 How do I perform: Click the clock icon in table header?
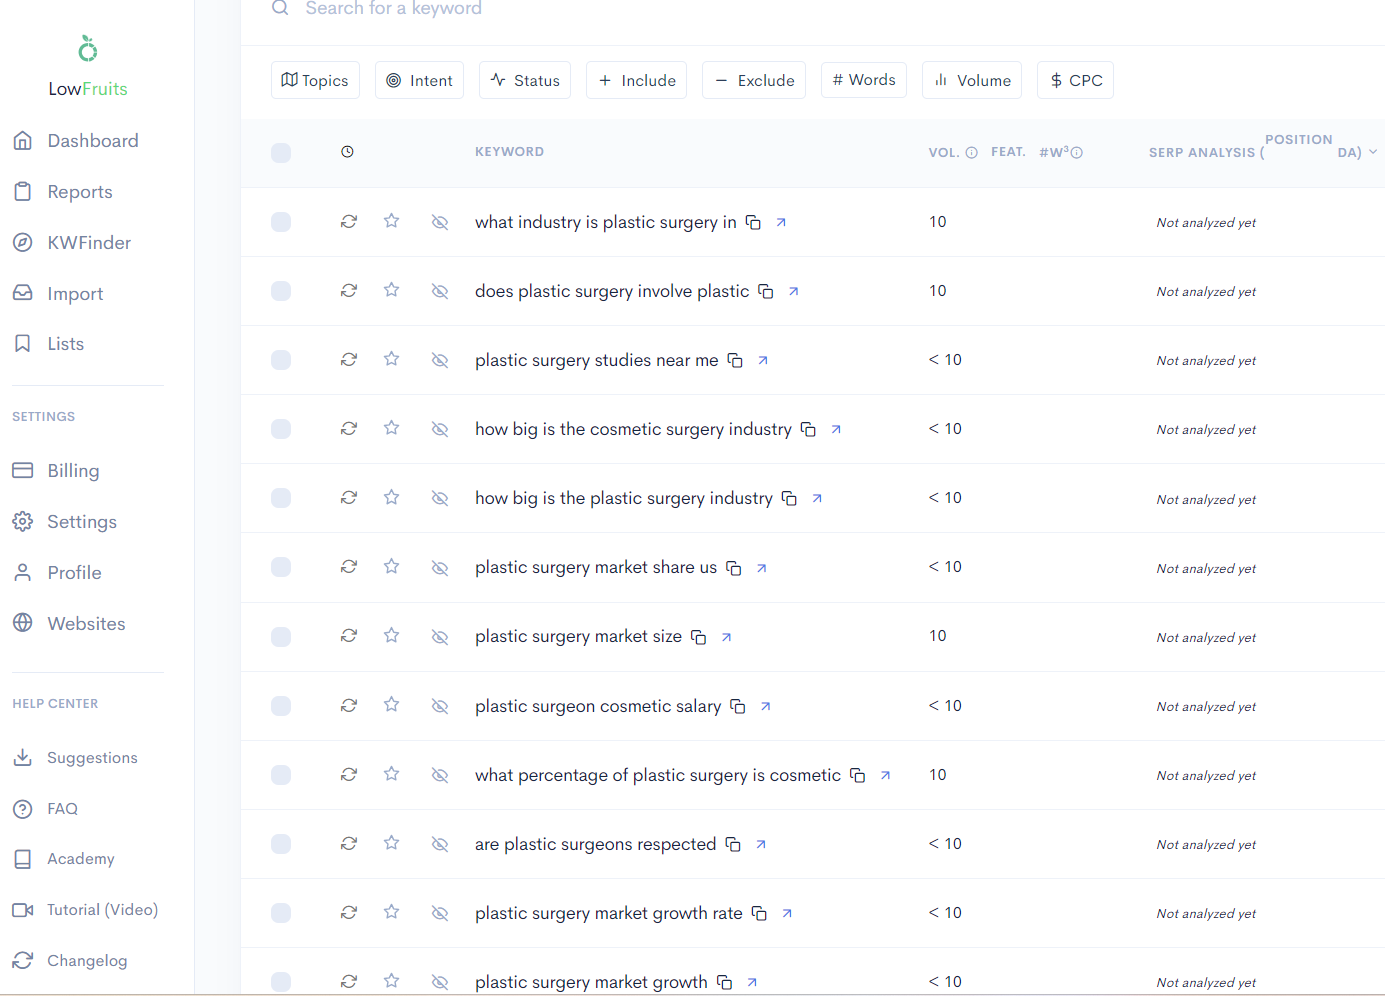(x=347, y=152)
